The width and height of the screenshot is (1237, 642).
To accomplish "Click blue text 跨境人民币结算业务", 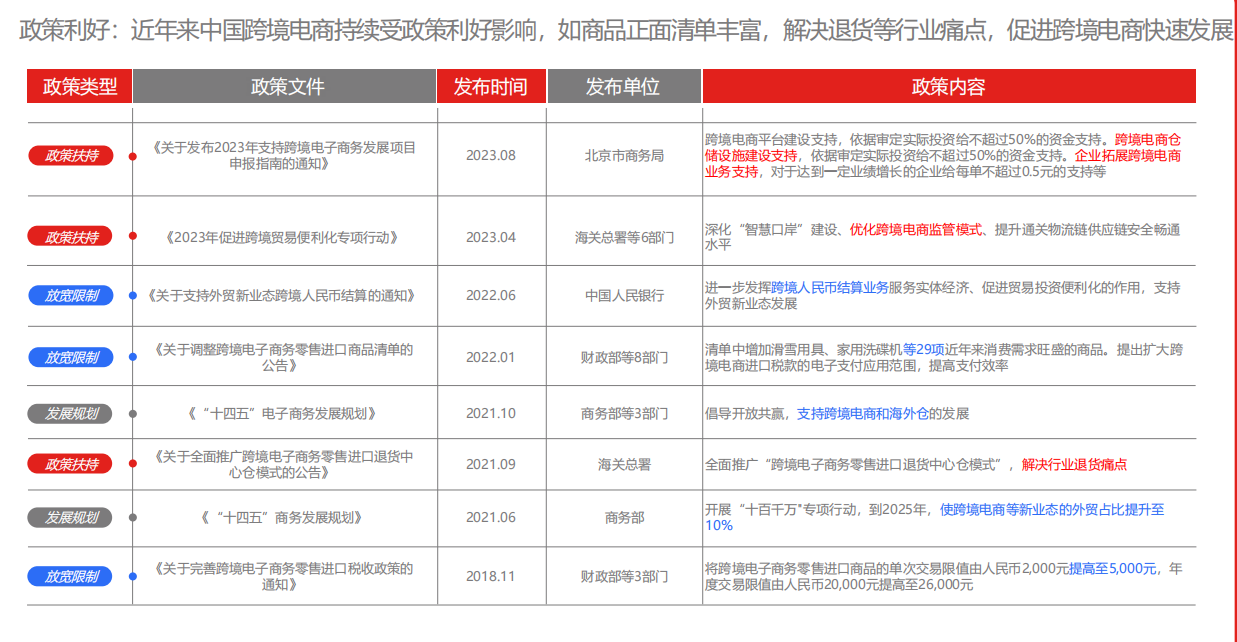I will pyautogui.click(x=829, y=288).
